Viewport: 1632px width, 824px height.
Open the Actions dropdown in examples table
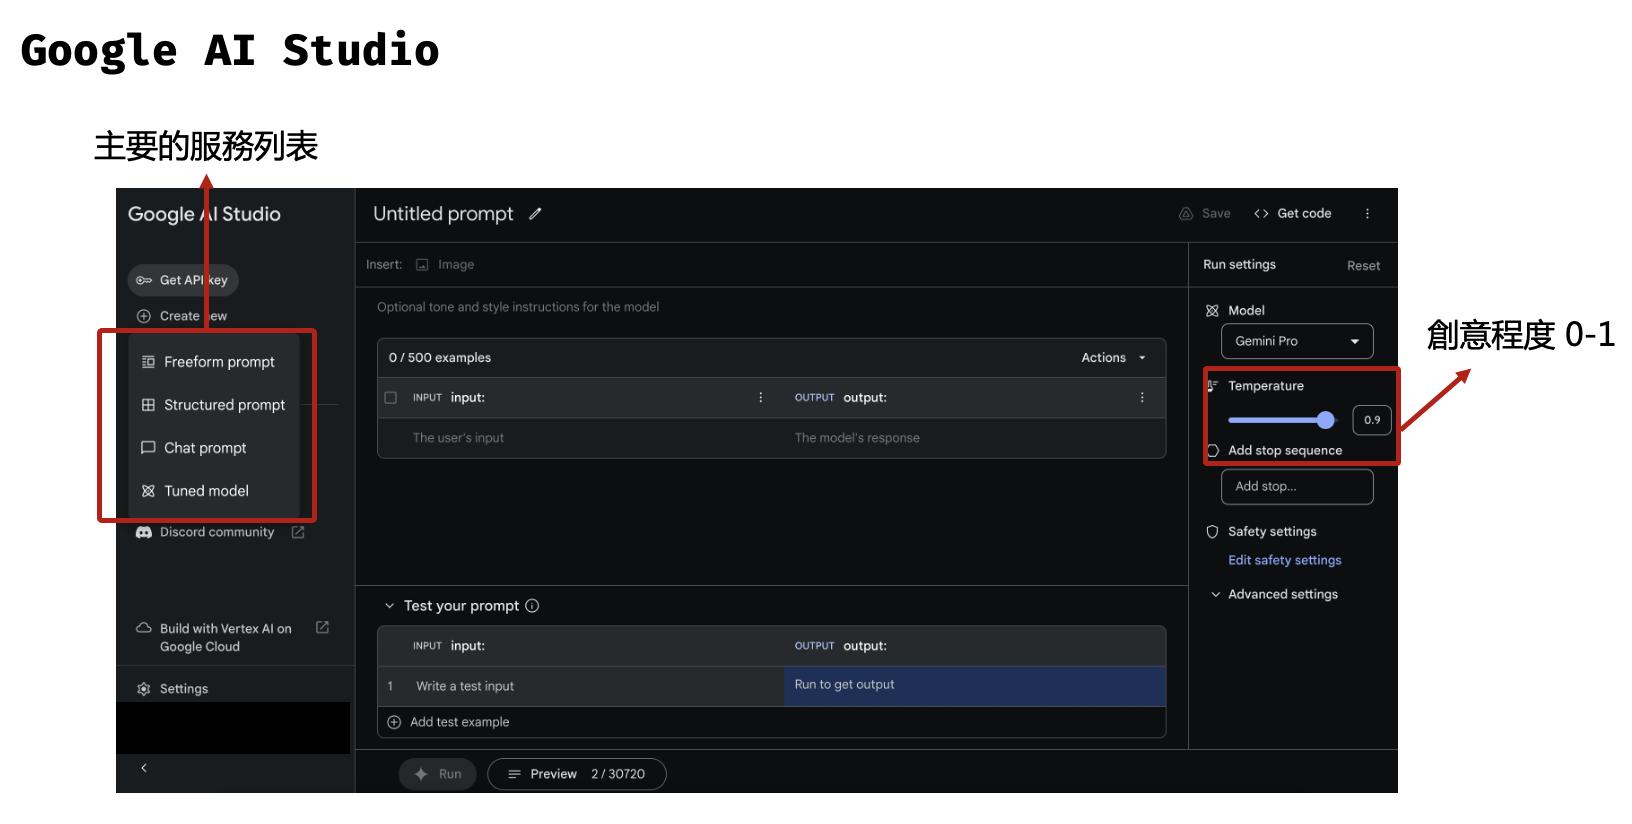(x=1113, y=358)
